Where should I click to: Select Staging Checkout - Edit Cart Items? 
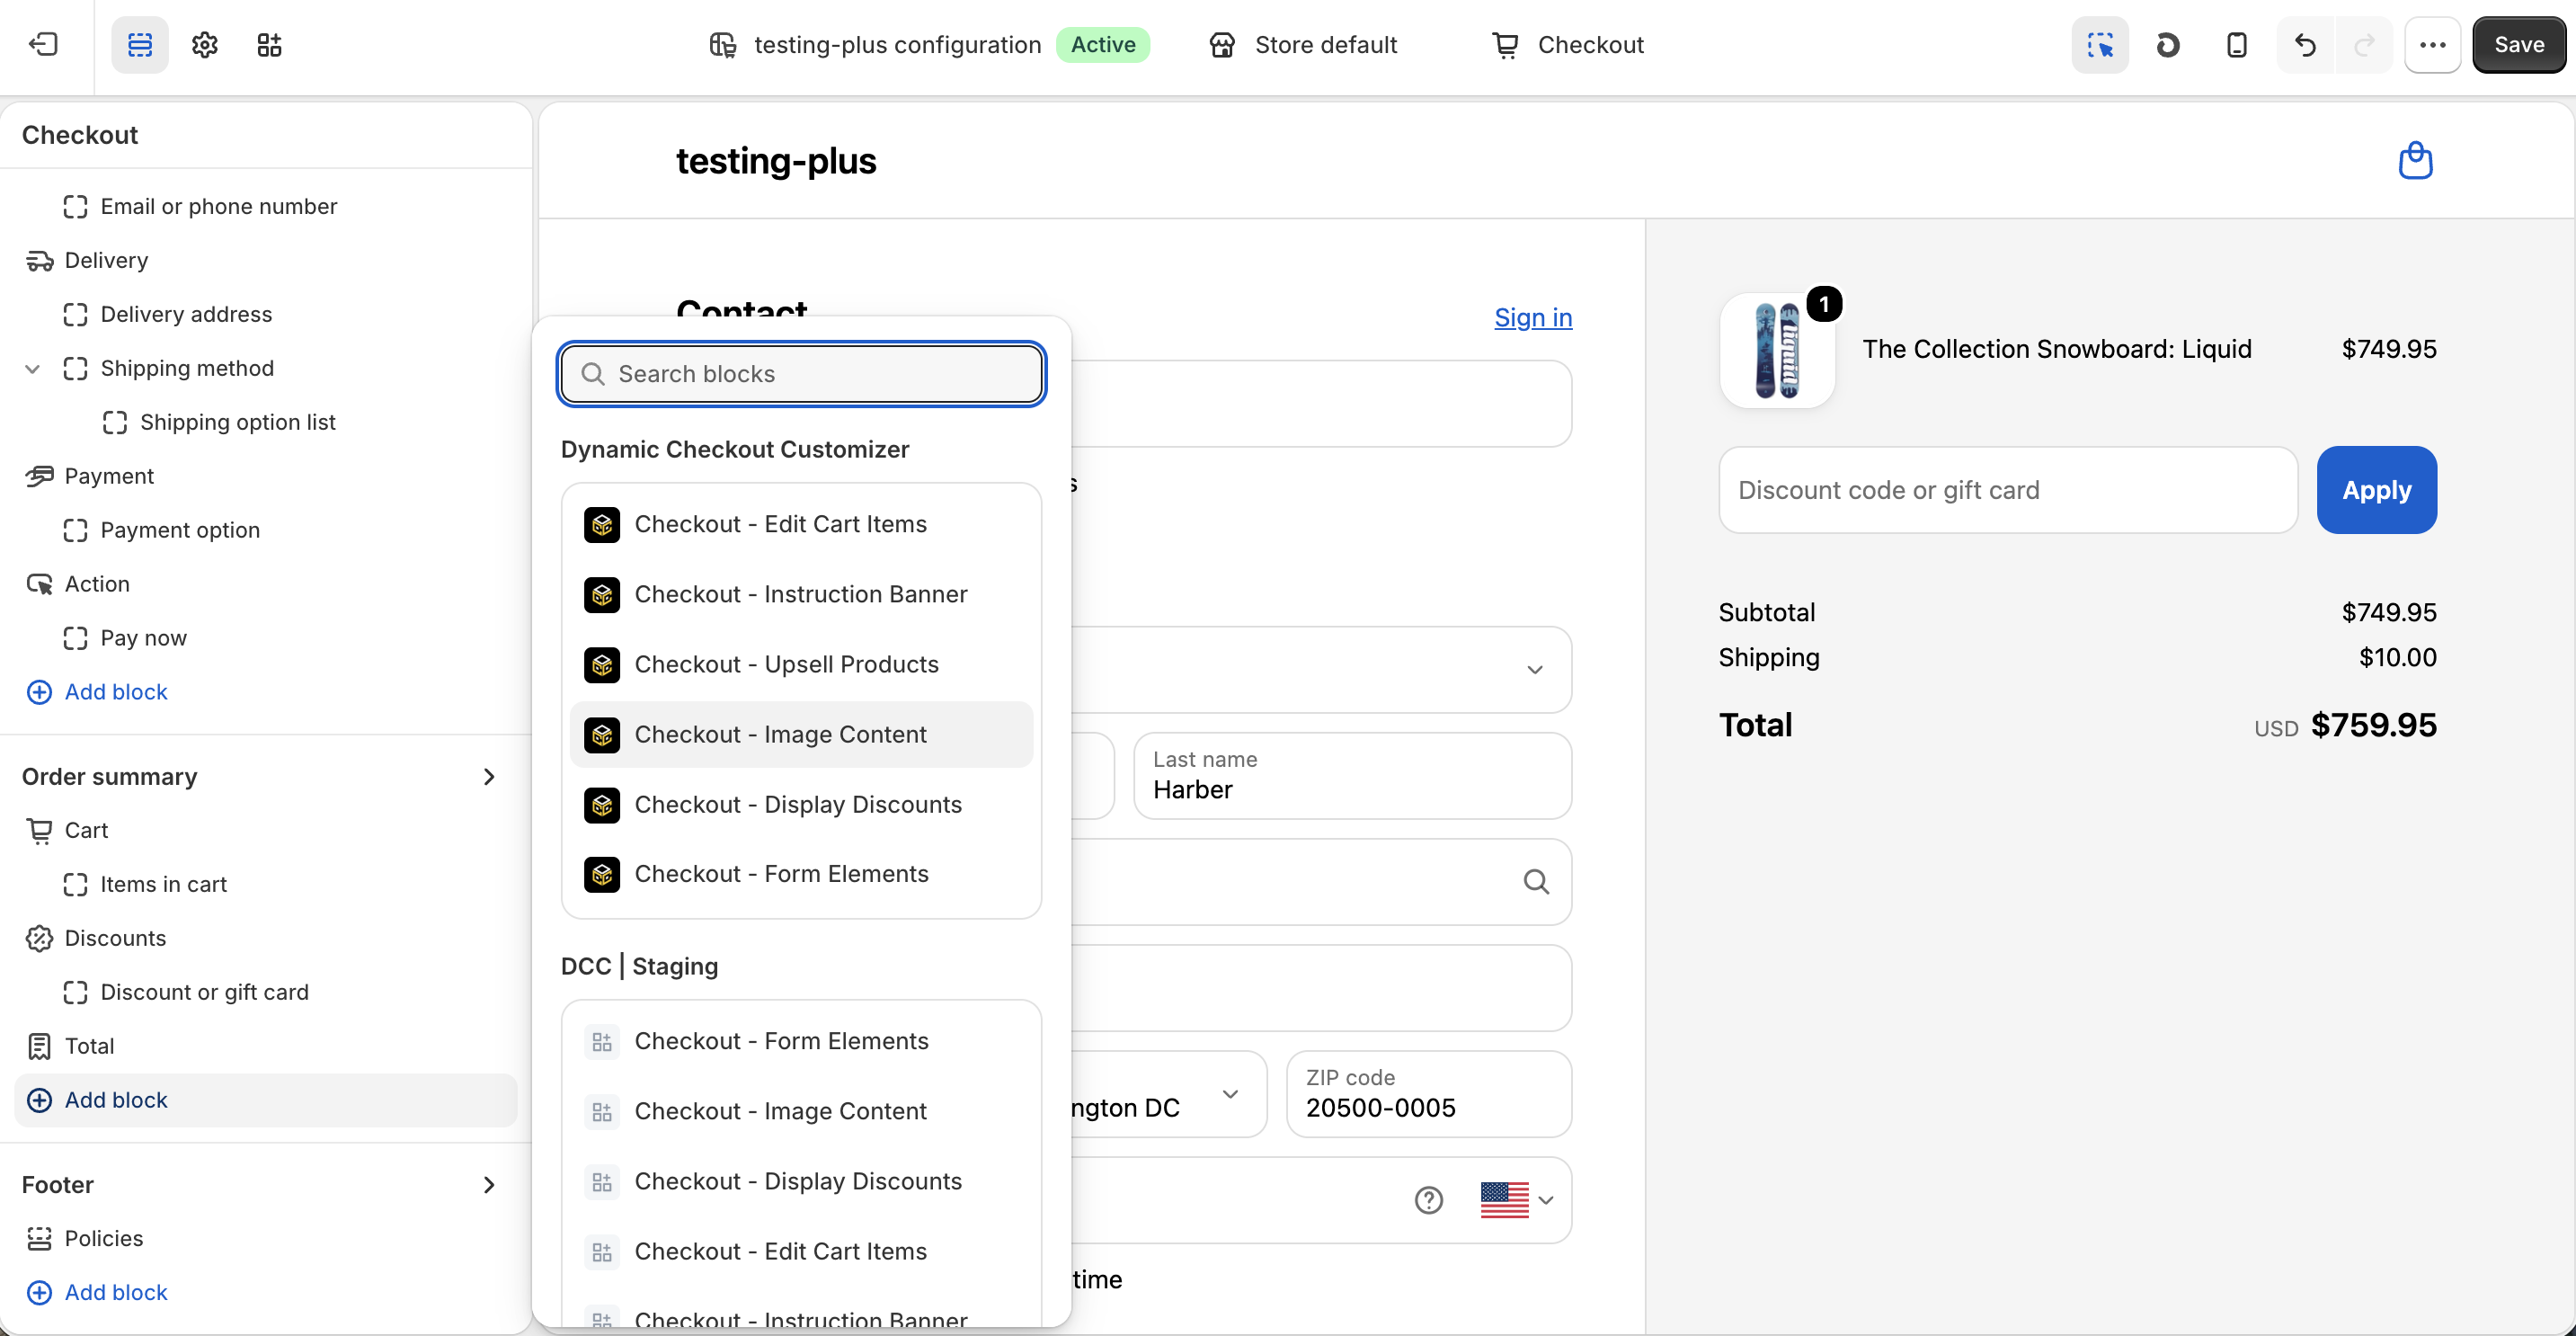pyautogui.click(x=801, y=1251)
